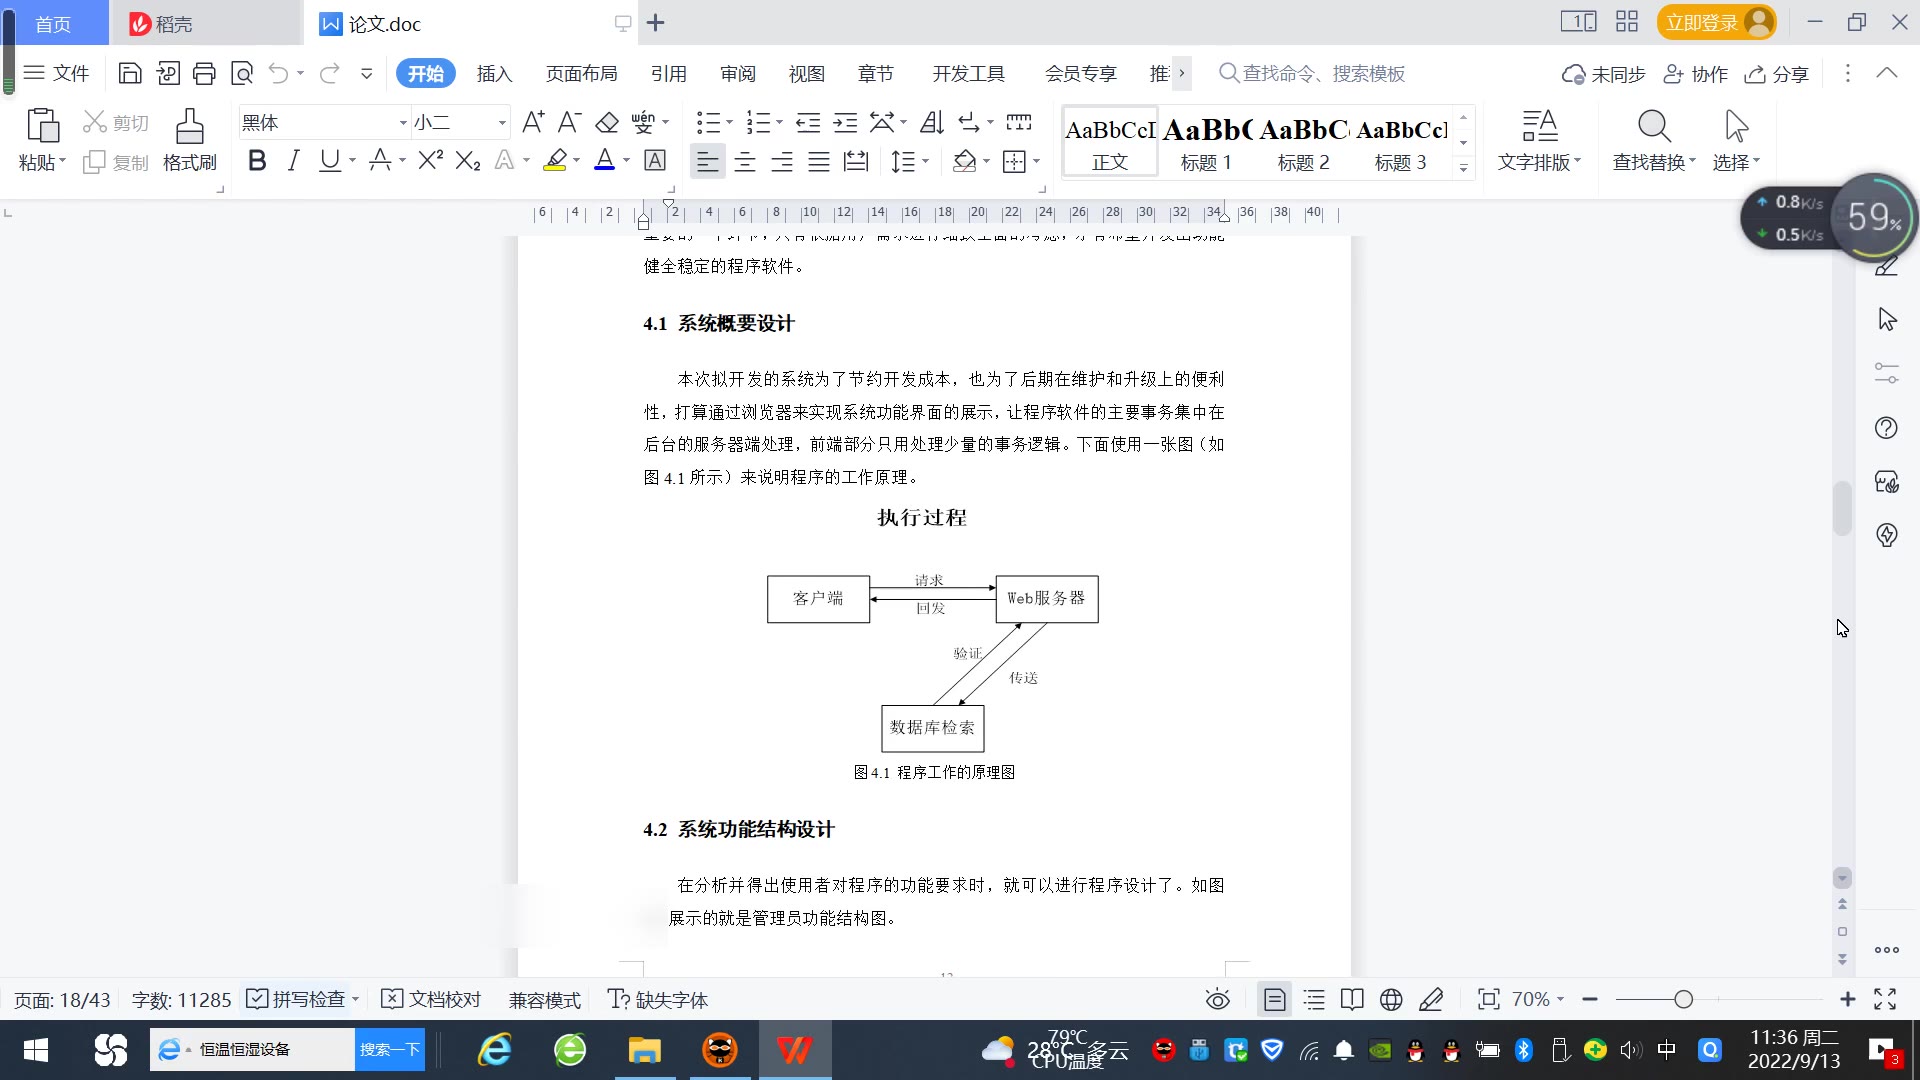Expand the styles gallery more arrow
The height and width of the screenshot is (1080, 1920).
click(1463, 168)
